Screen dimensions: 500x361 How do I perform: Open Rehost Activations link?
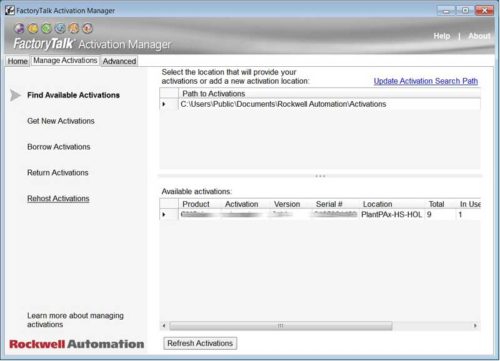pyautogui.click(x=58, y=198)
